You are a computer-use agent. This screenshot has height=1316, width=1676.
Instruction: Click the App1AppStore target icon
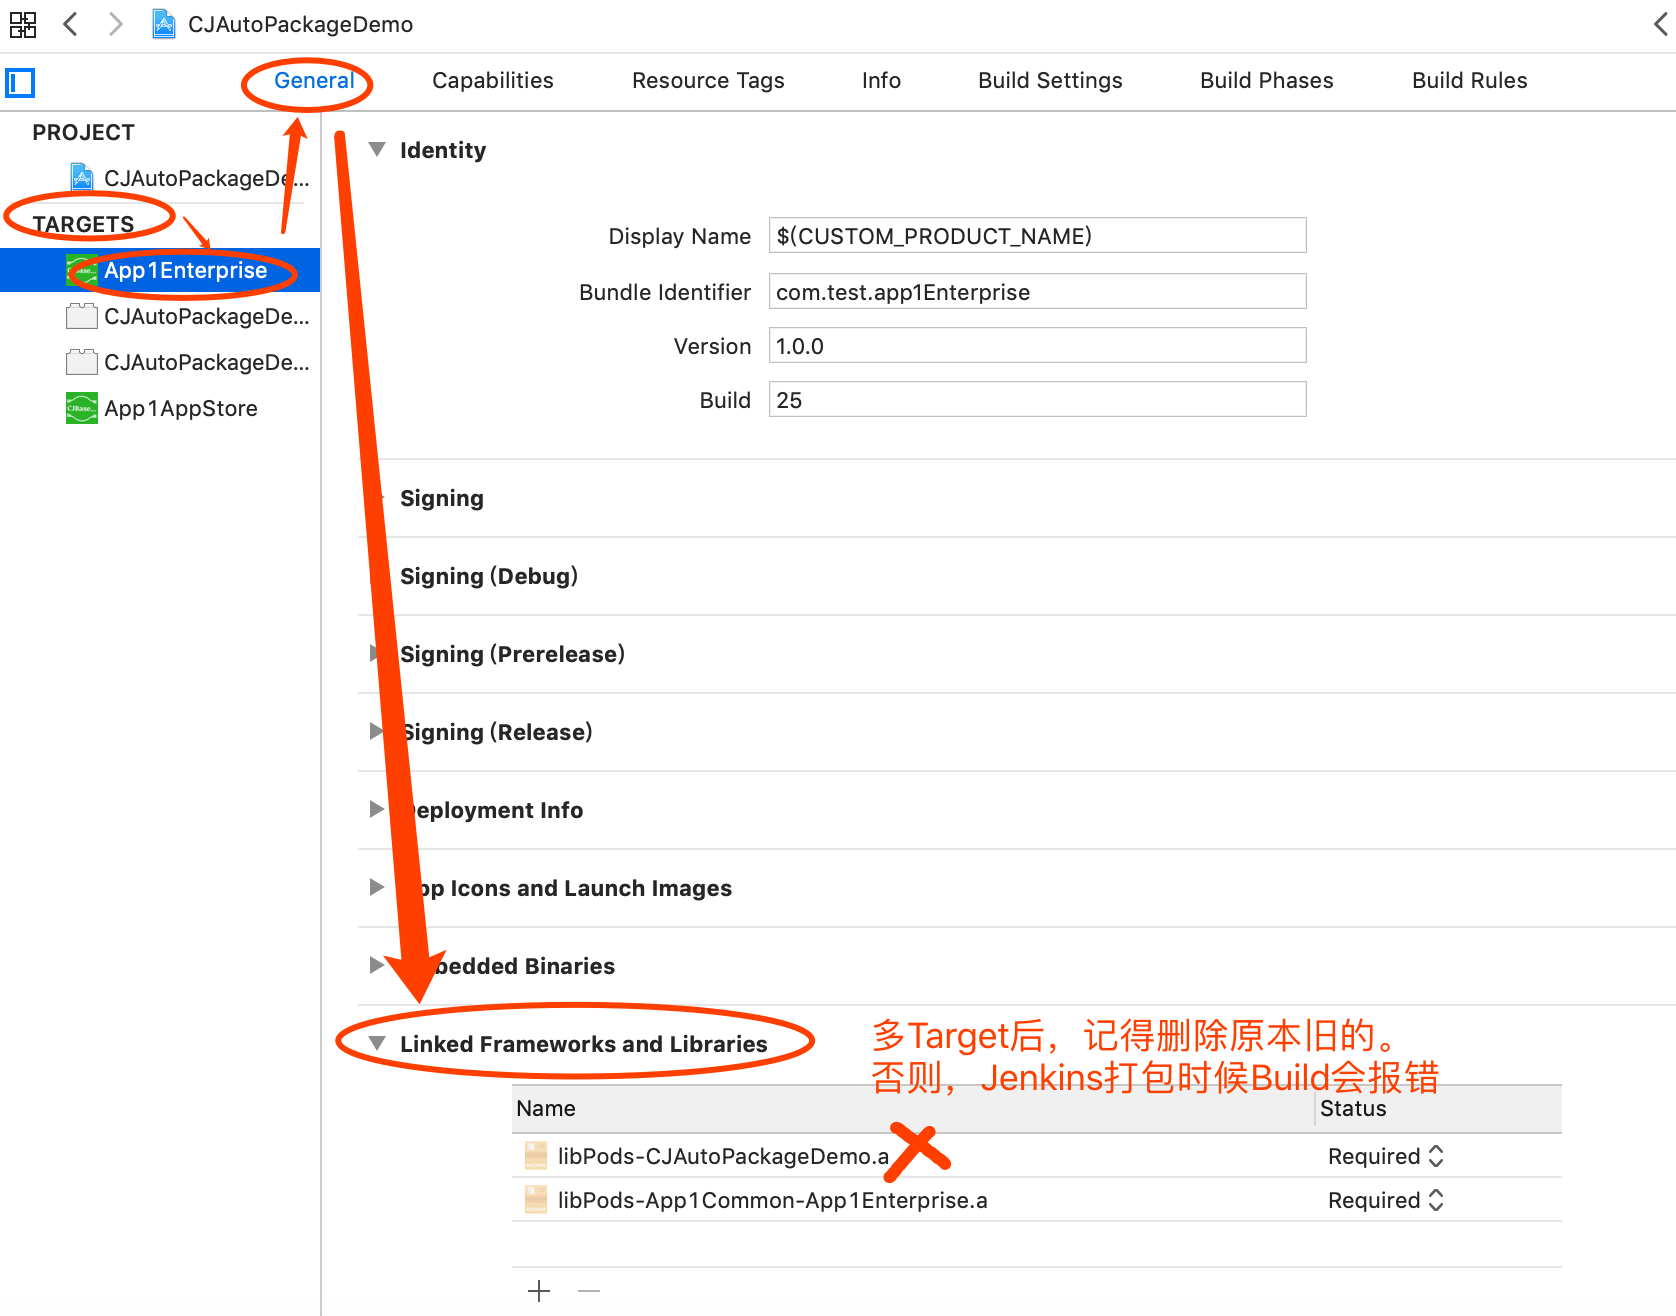(x=82, y=408)
